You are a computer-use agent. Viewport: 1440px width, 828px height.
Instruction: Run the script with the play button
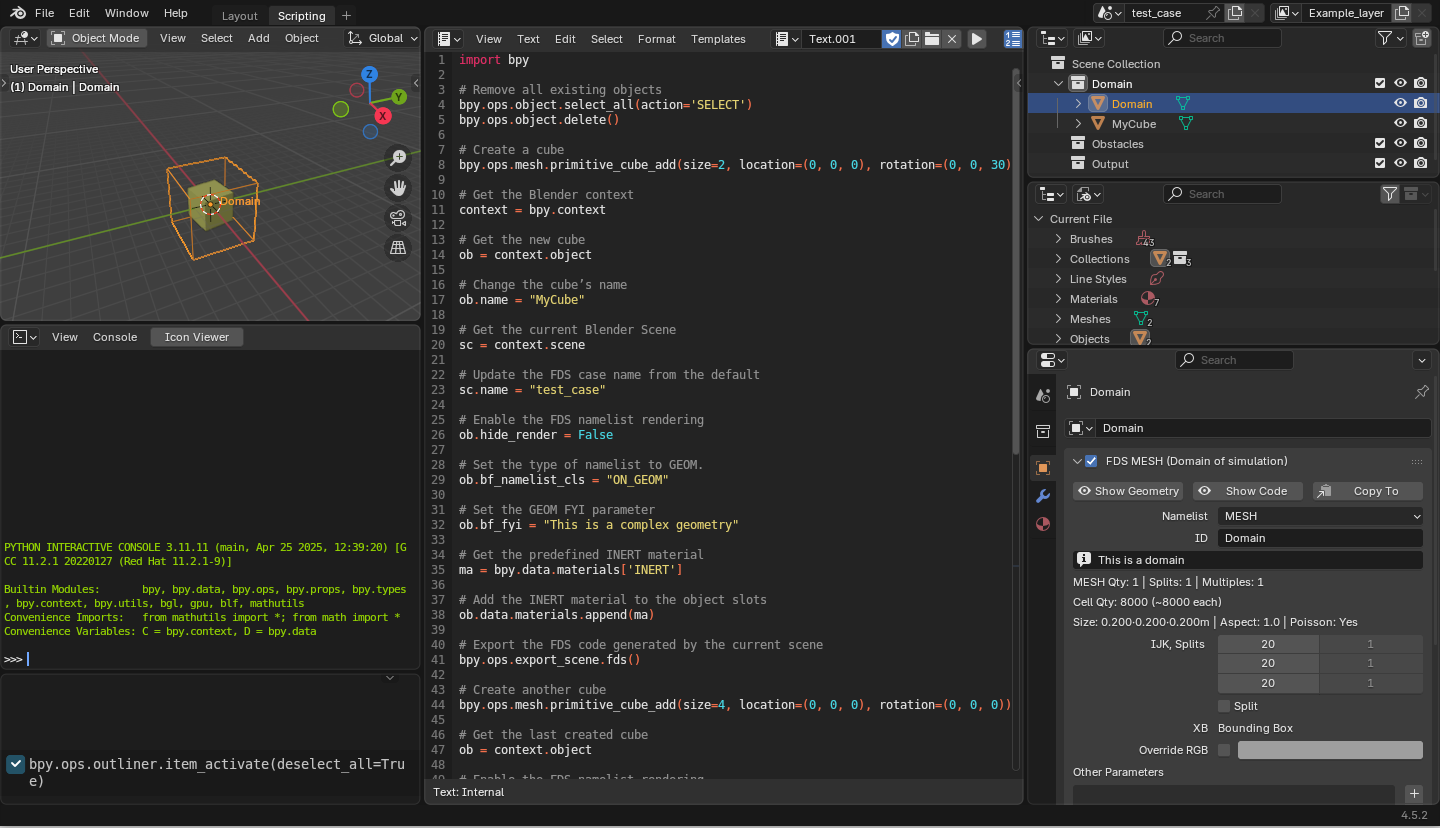pyautogui.click(x=977, y=39)
